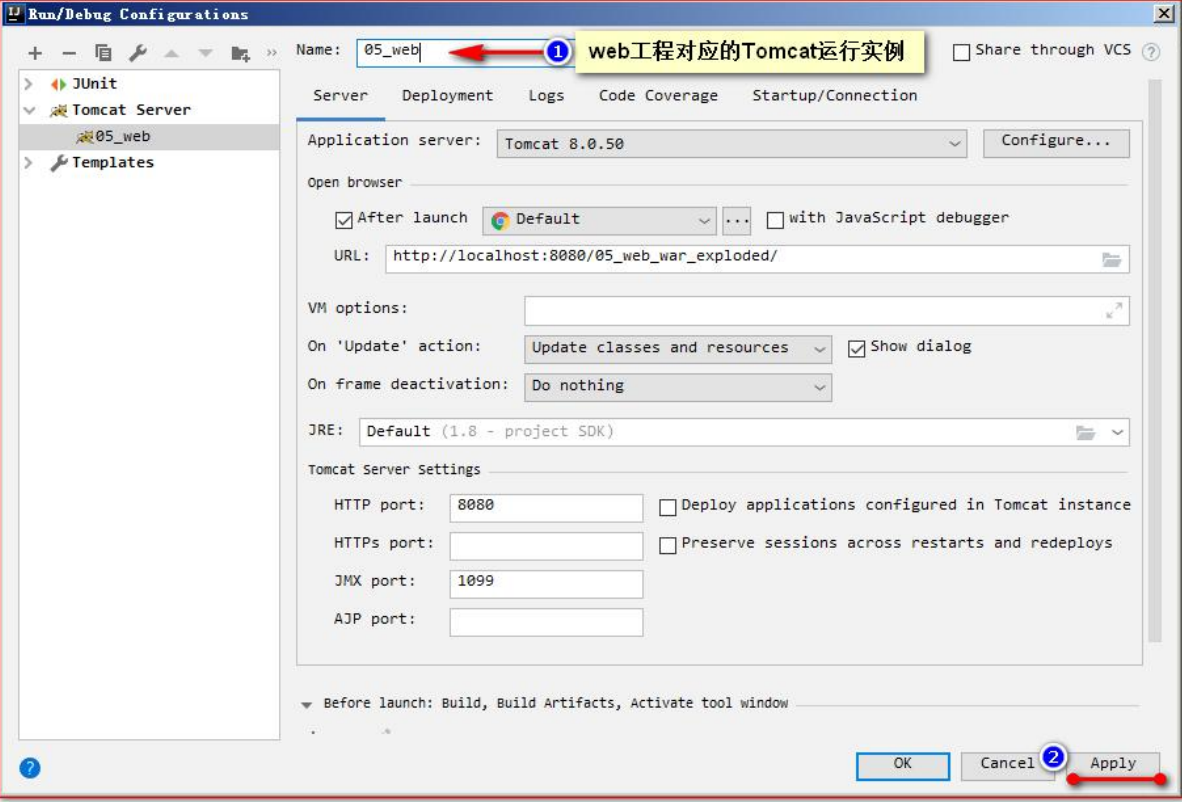The height and width of the screenshot is (802, 1182).
Task: Uncheck After launch checkbox
Action: click(344, 220)
